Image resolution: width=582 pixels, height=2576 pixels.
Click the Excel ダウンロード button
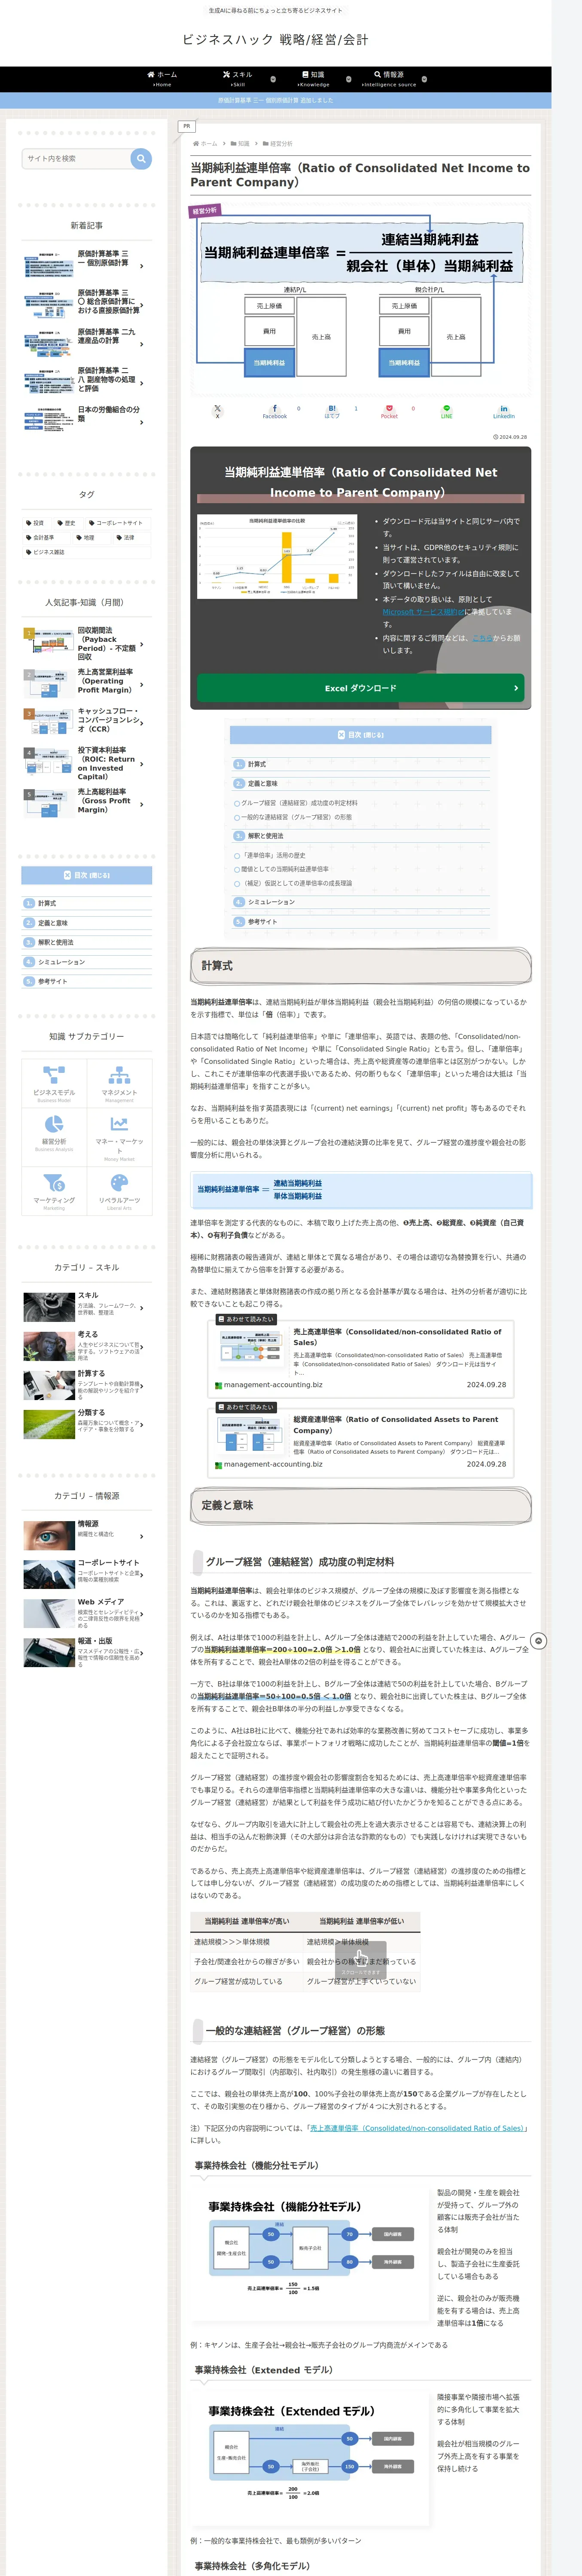tap(360, 688)
